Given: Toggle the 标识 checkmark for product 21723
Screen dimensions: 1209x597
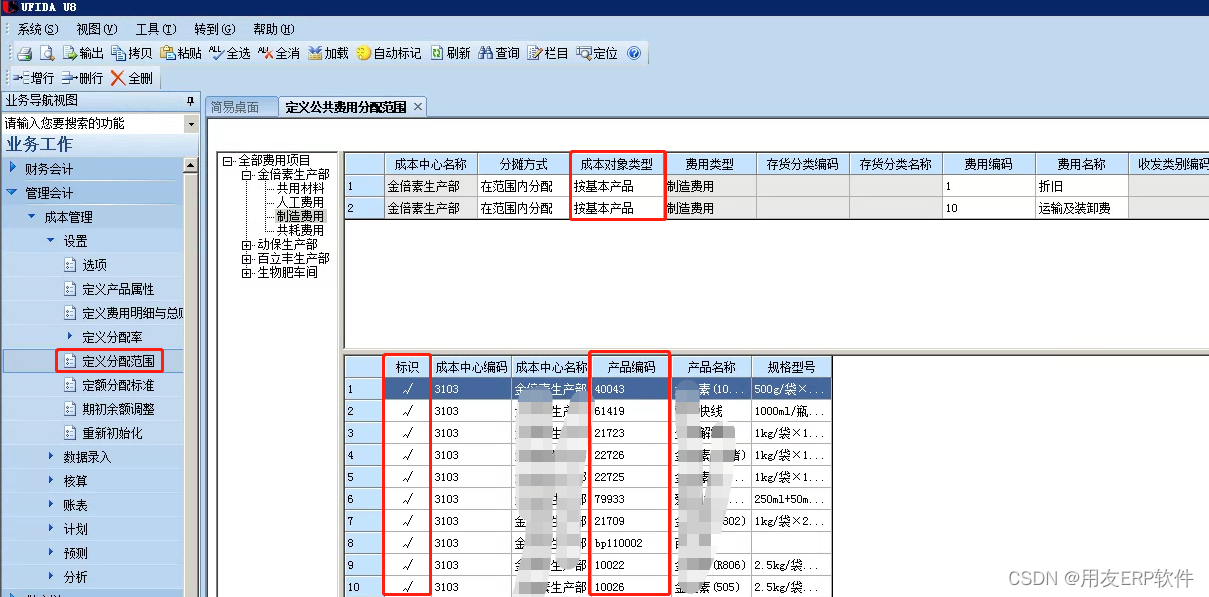Looking at the screenshot, I should (408, 433).
